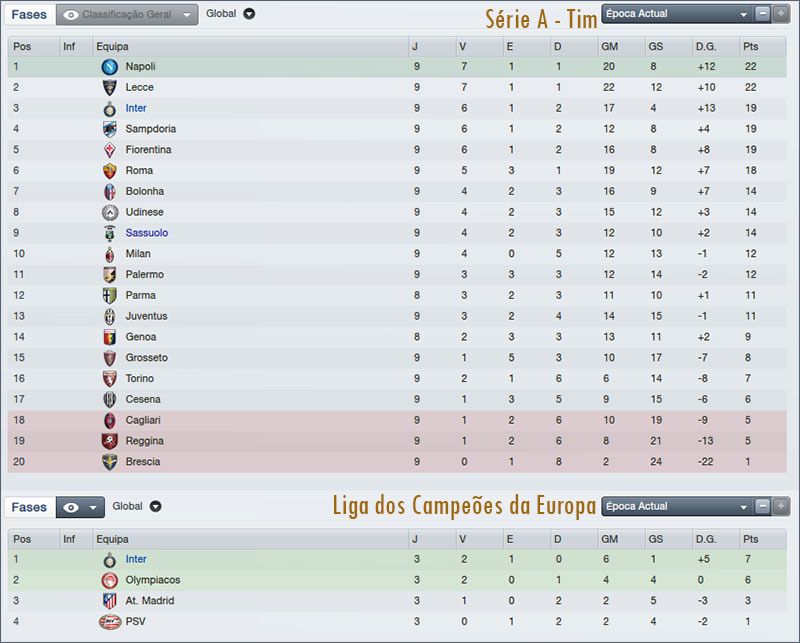Switch to the upper Fases tab
Screen dimensions: 800x643
coord(28,15)
